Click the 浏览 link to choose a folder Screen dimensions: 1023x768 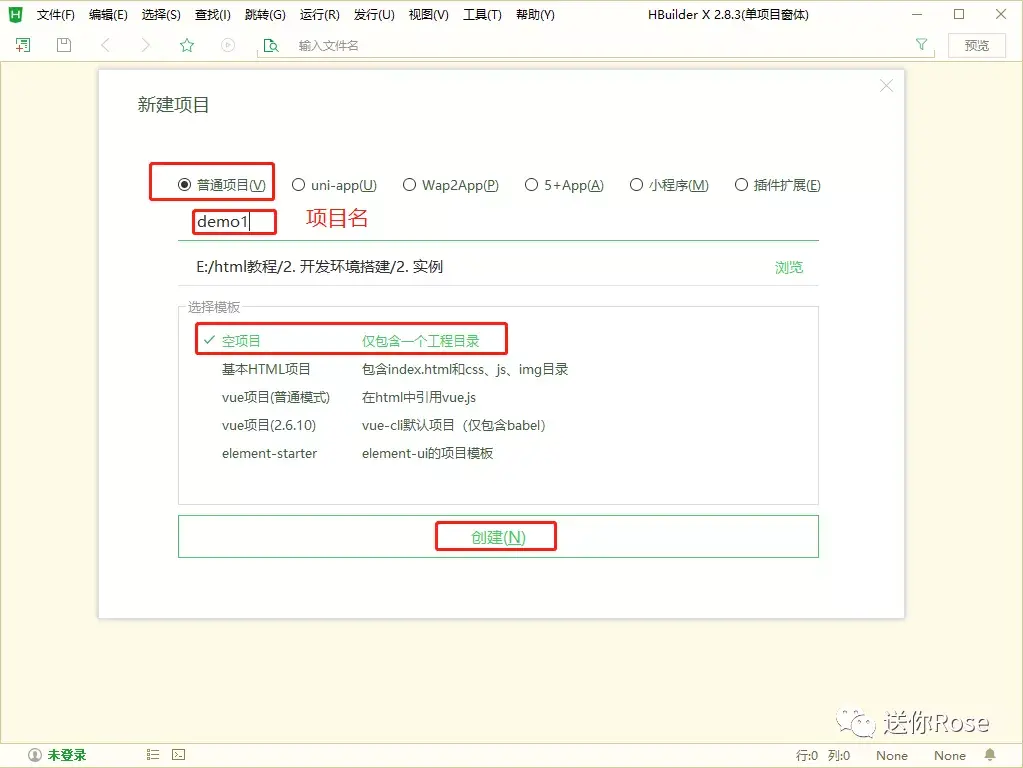point(788,267)
